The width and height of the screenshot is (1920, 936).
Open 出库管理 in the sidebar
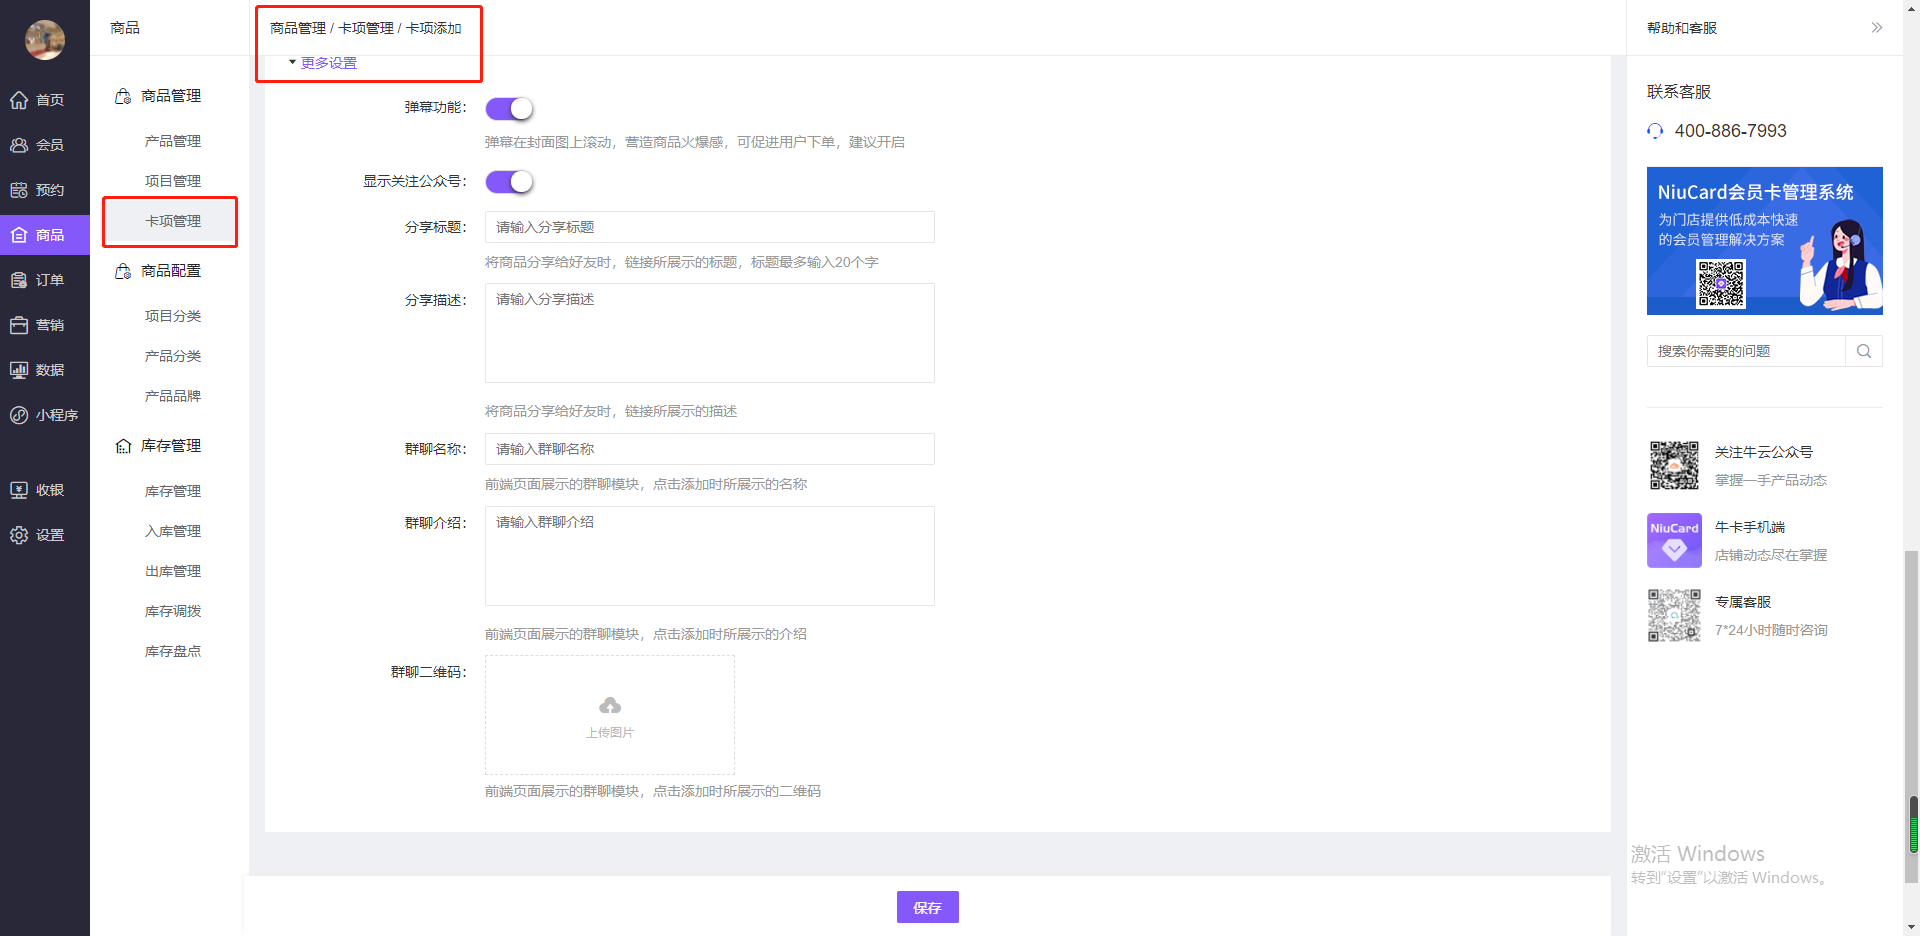(173, 571)
